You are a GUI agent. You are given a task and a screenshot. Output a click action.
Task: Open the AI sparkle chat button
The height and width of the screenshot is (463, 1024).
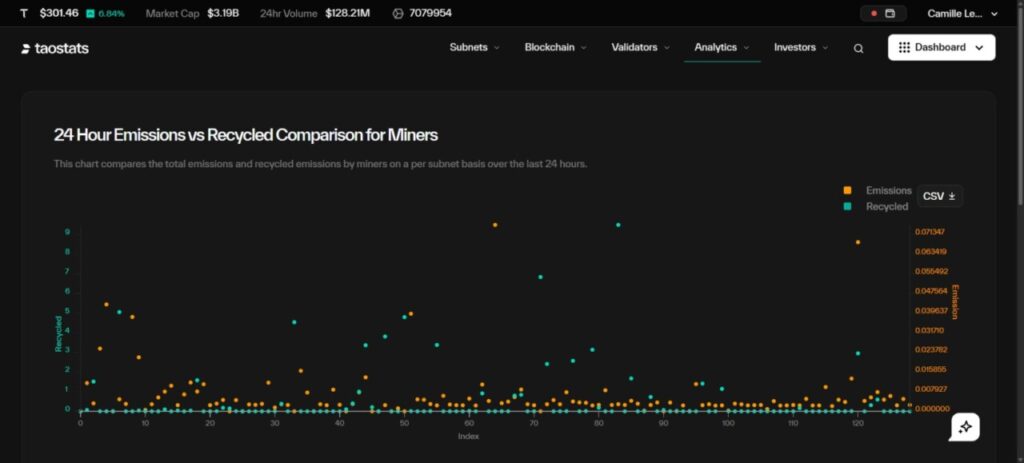pos(965,427)
